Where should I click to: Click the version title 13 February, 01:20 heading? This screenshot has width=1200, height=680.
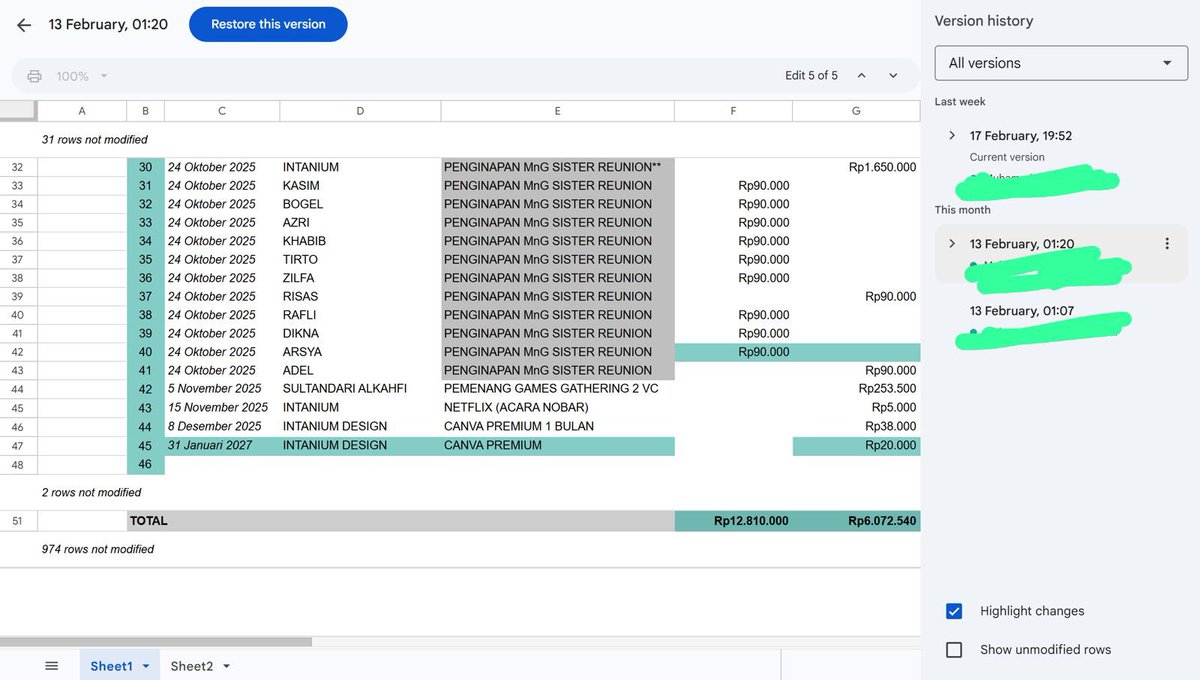(108, 25)
